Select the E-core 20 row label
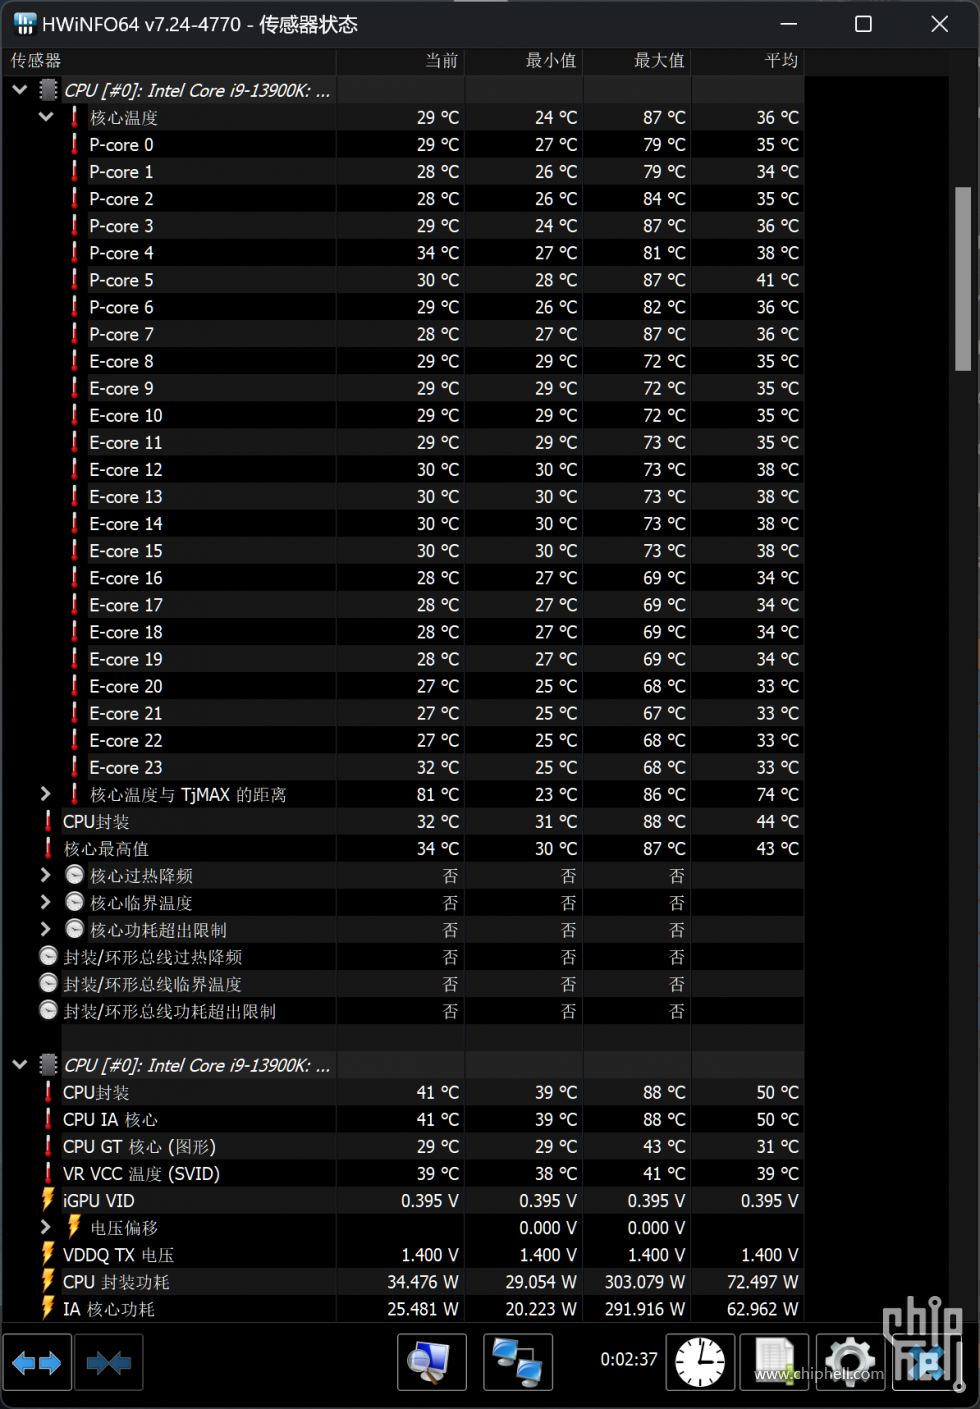 126,686
